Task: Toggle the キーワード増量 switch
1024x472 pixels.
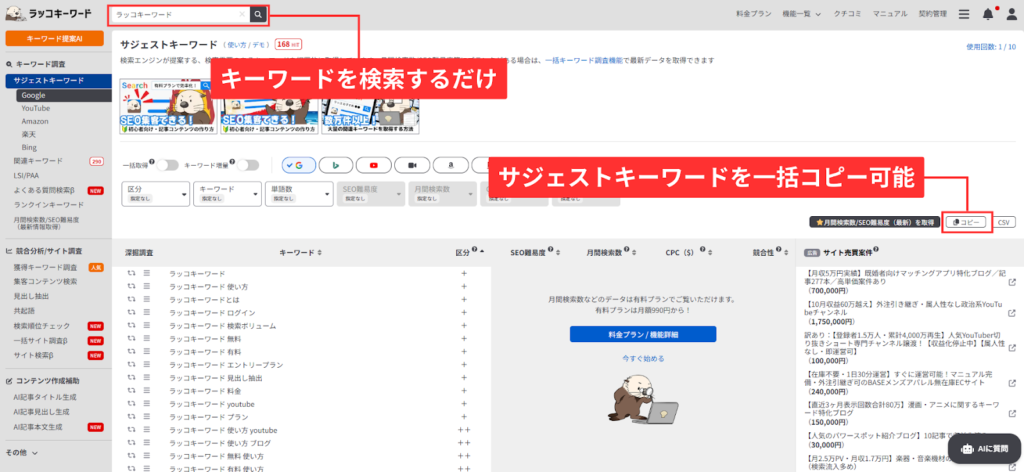Action: click(249, 166)
